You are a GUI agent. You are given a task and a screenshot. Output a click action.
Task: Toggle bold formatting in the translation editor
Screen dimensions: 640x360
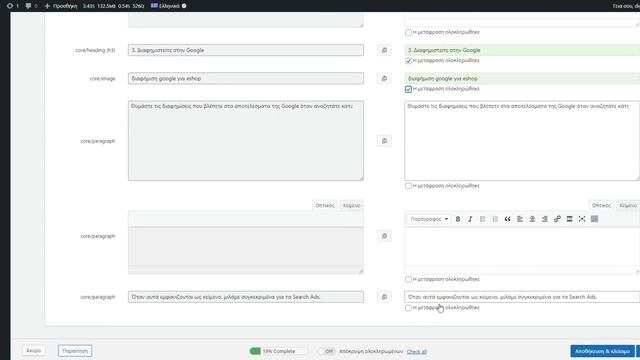[458, 219]
